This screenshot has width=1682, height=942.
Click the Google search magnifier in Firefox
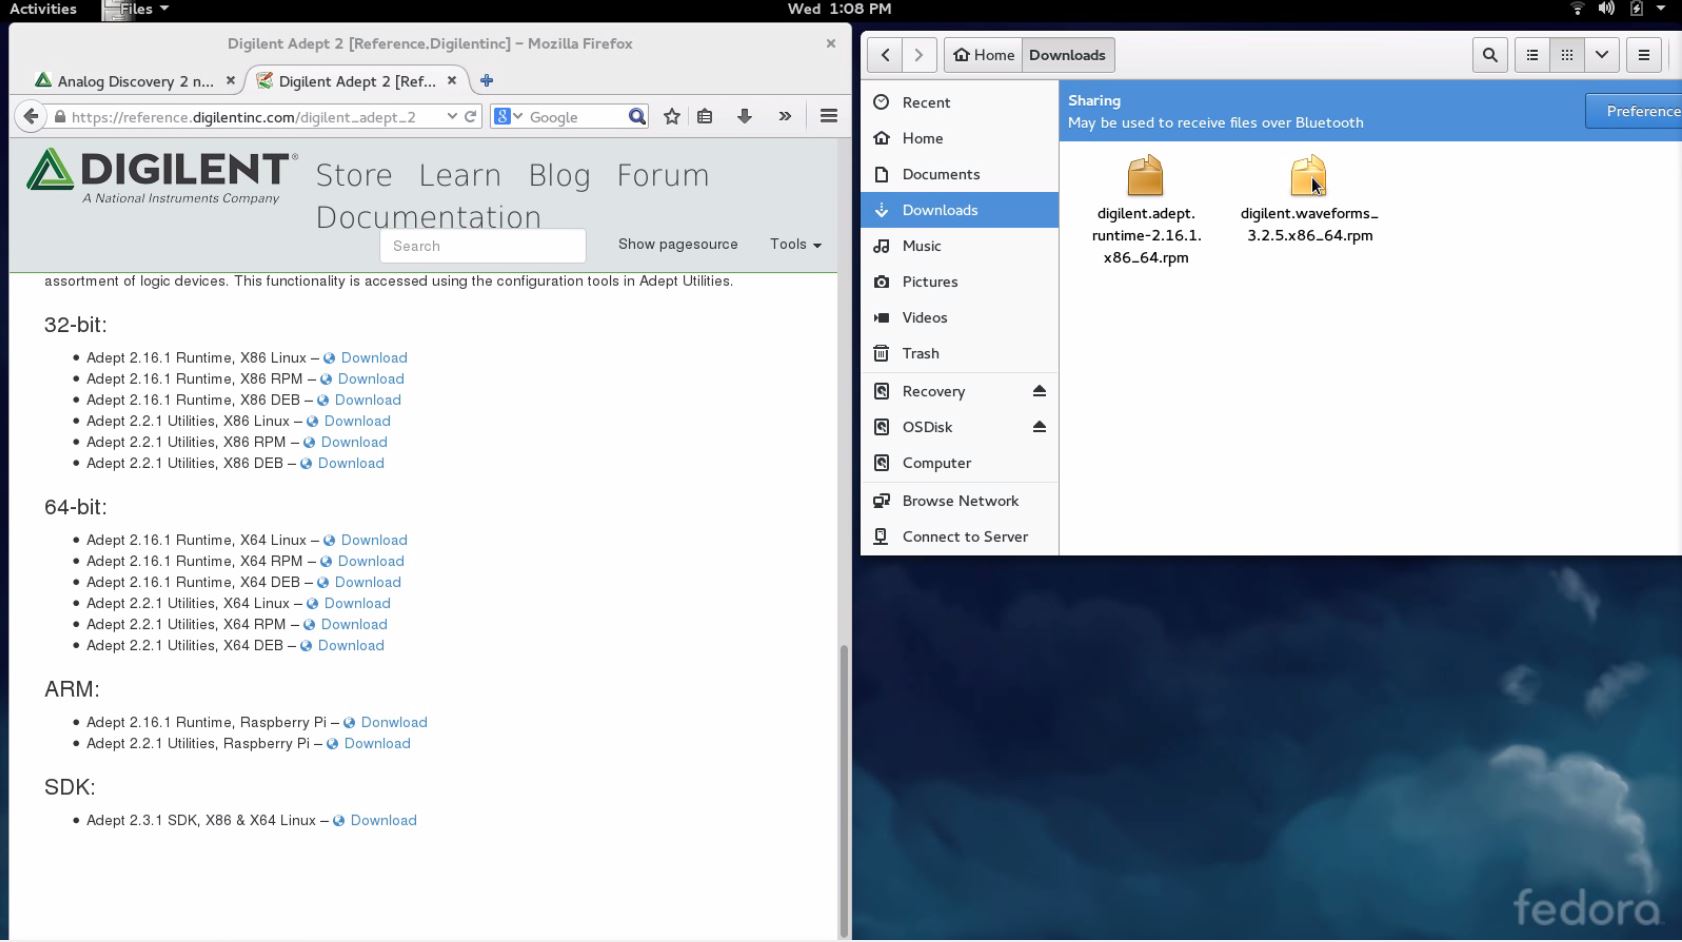tap(637, 116)
